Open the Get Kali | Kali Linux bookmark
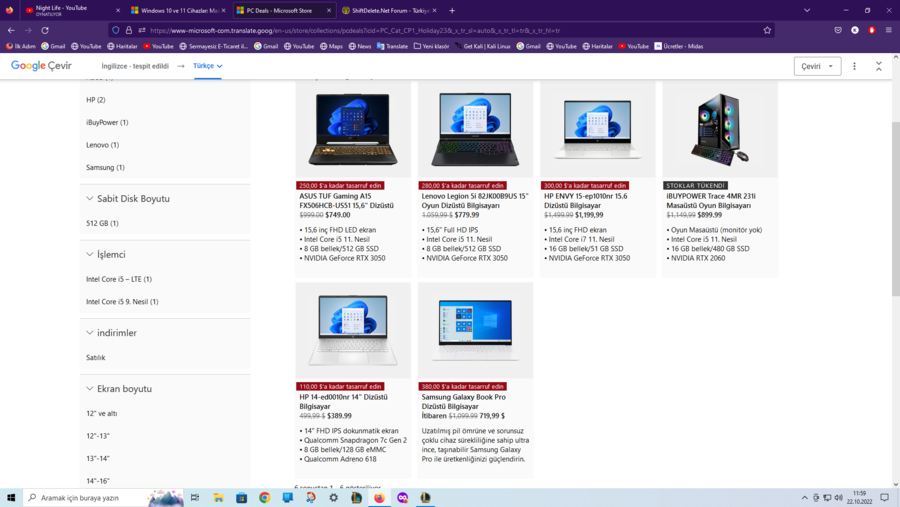 [x=482, y=47]
